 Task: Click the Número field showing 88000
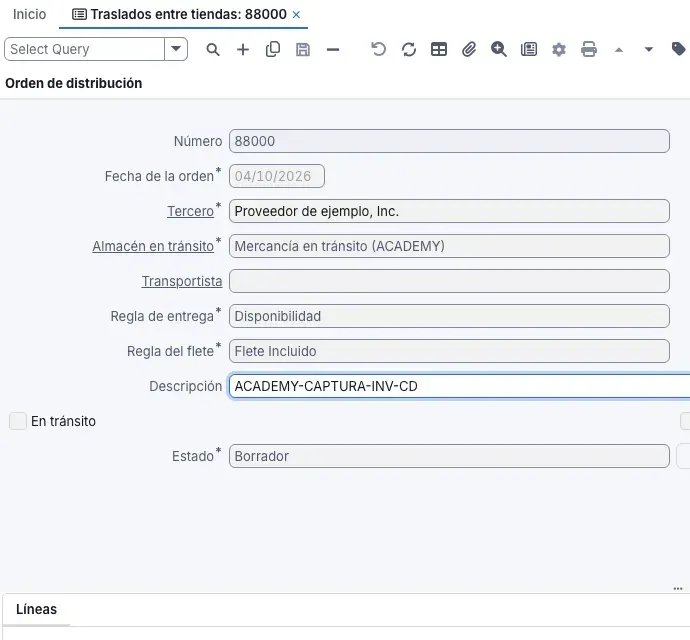click(x=449, y=141)
